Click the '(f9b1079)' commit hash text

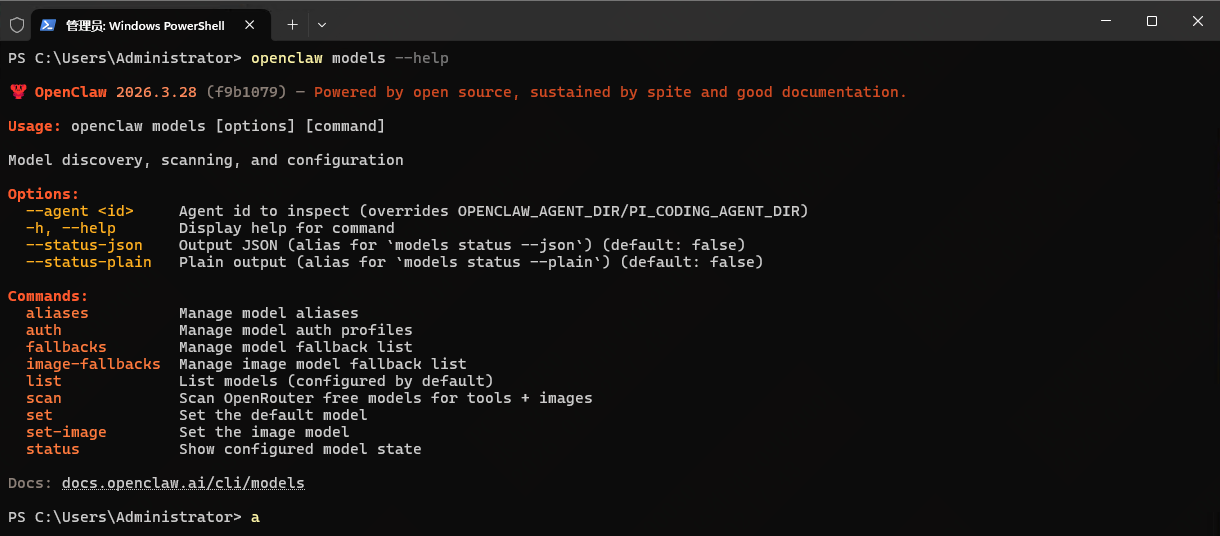[247, 92]
